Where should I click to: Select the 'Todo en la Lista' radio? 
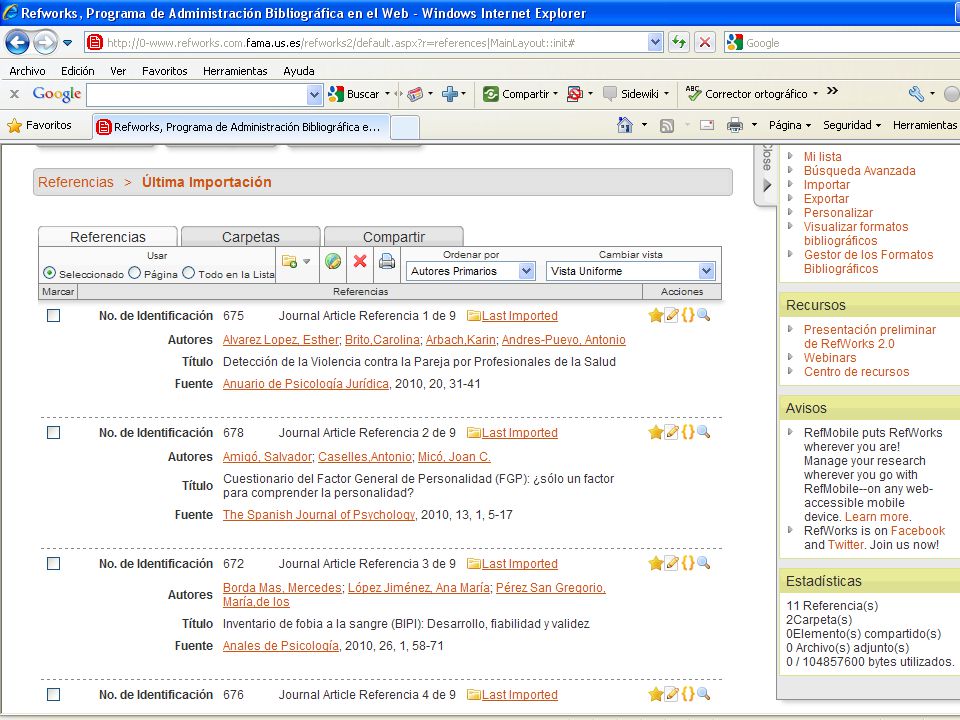189,273
